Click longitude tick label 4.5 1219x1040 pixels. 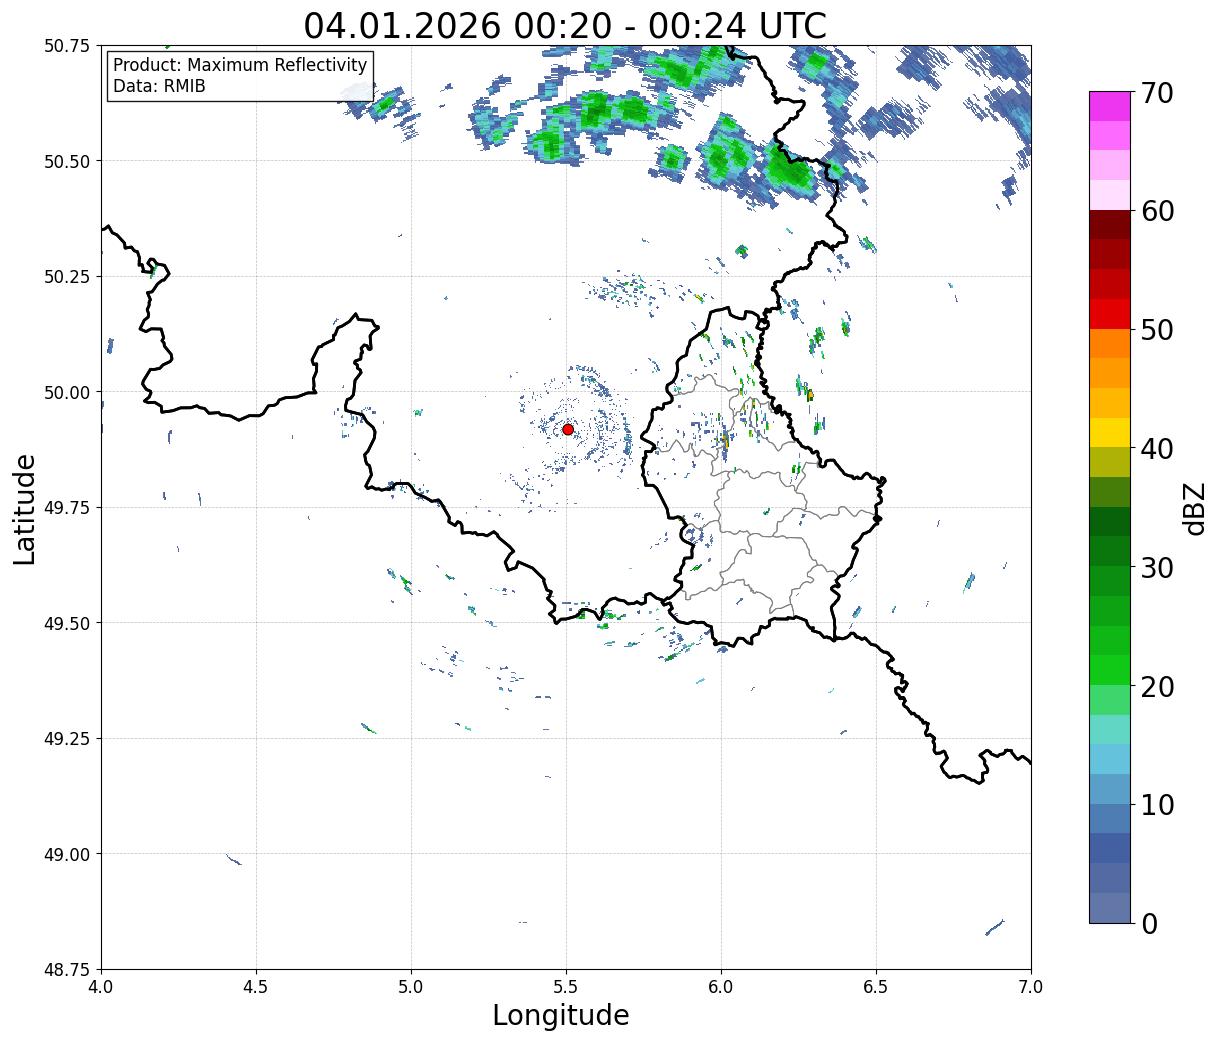coord(257,986)
